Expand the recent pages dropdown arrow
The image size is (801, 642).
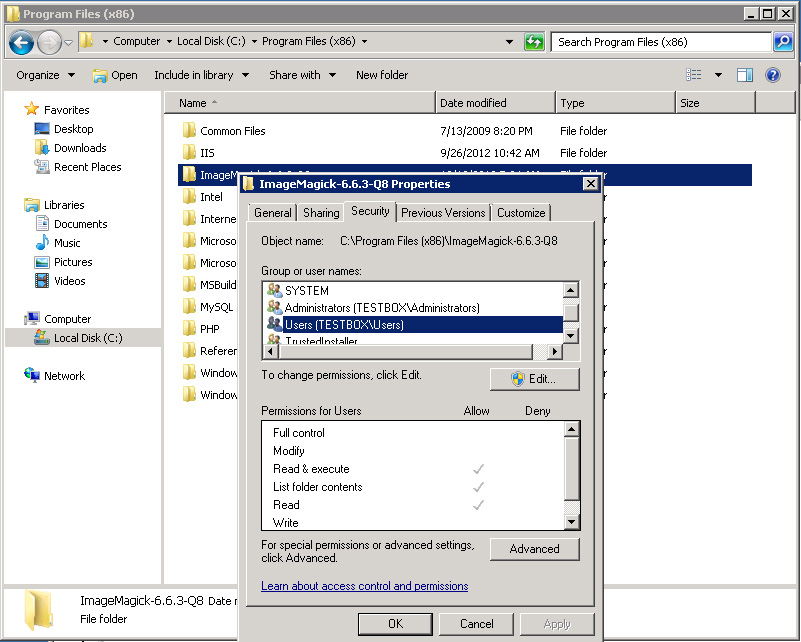tap(68, 42)
